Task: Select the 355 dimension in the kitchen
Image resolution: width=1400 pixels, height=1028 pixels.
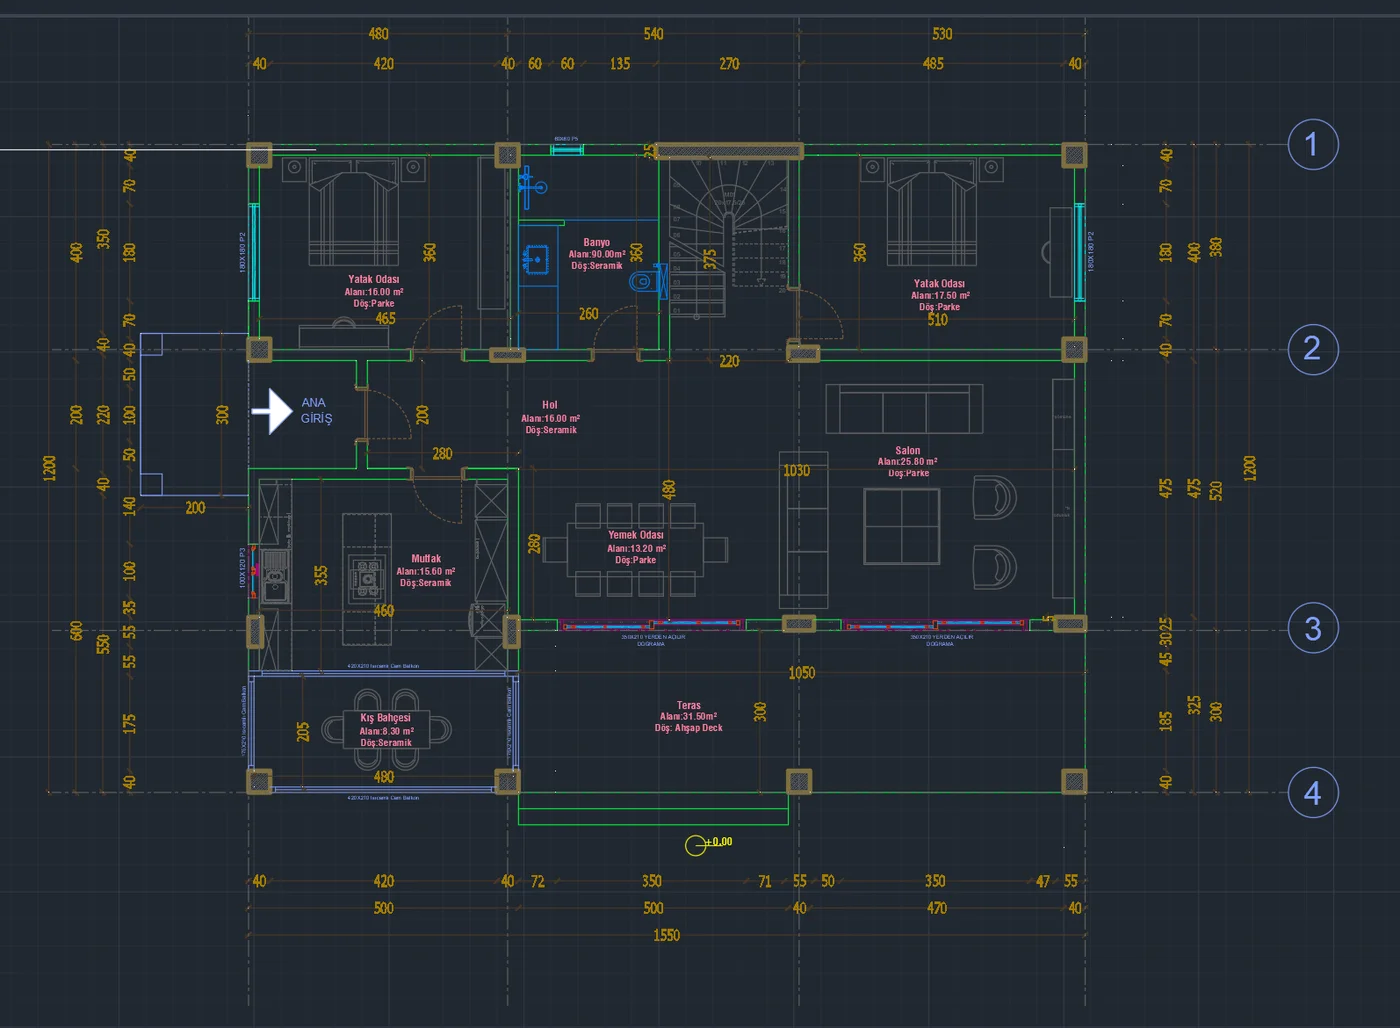Action: pos(321,576)
